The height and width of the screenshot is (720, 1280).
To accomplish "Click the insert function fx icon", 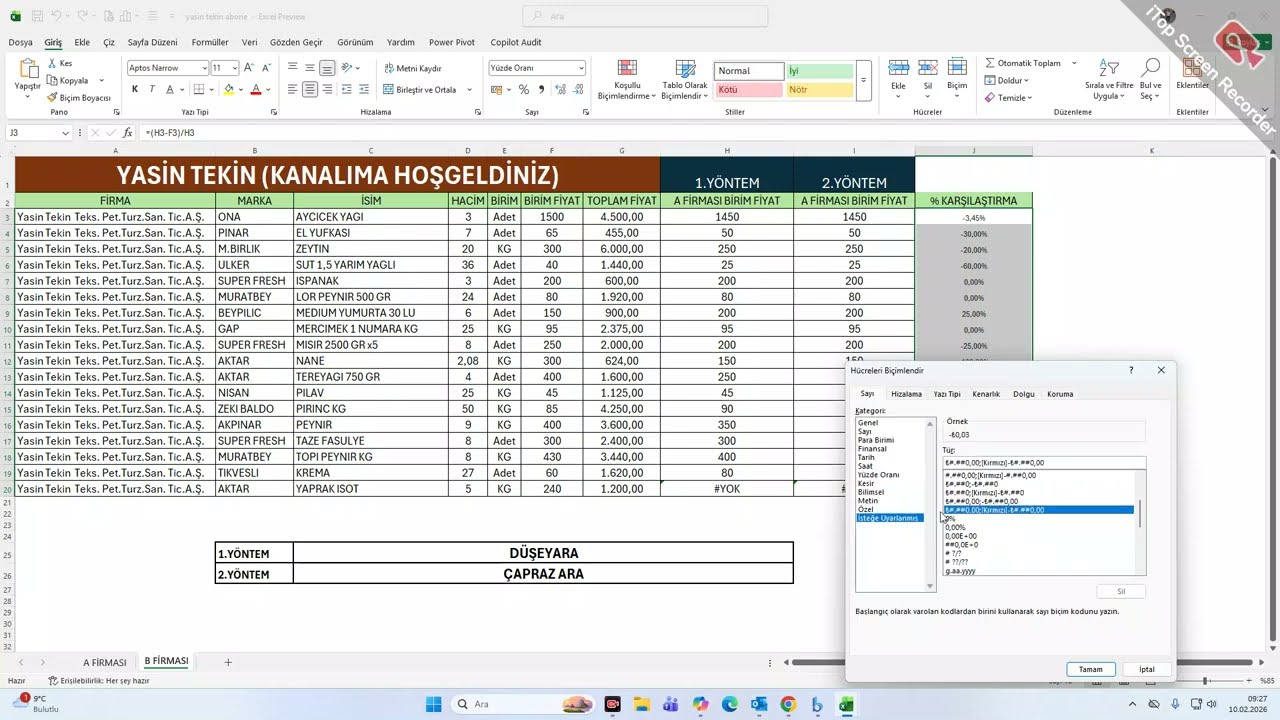I will click(x=127, y=132).
